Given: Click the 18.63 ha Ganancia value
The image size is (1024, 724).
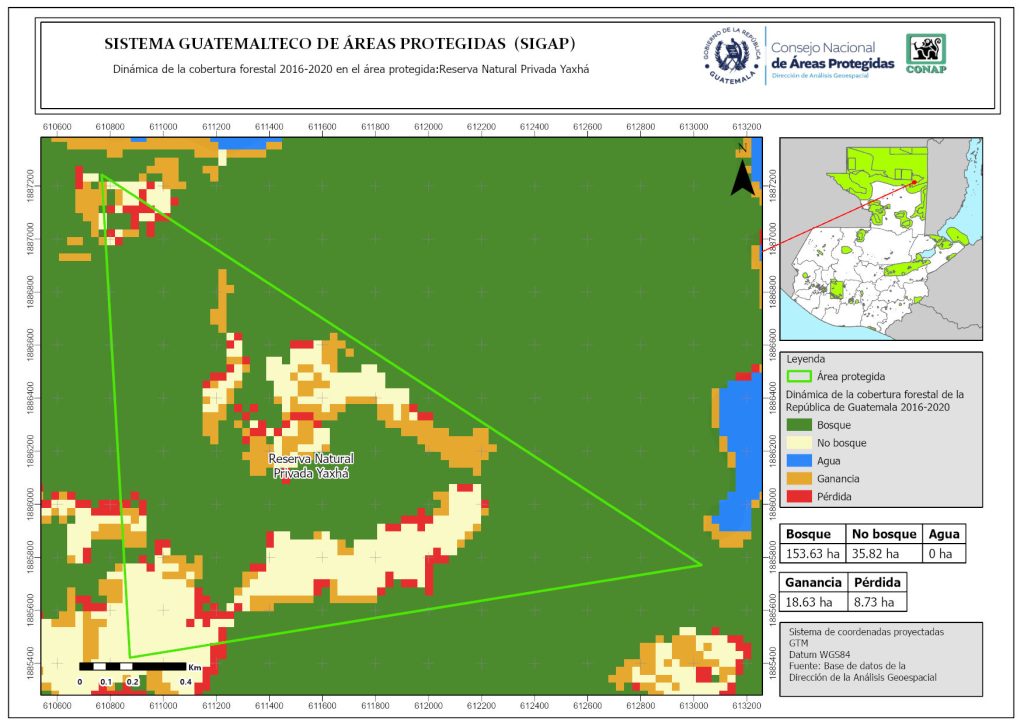Looking at the screenshot, I should point(812,601).
